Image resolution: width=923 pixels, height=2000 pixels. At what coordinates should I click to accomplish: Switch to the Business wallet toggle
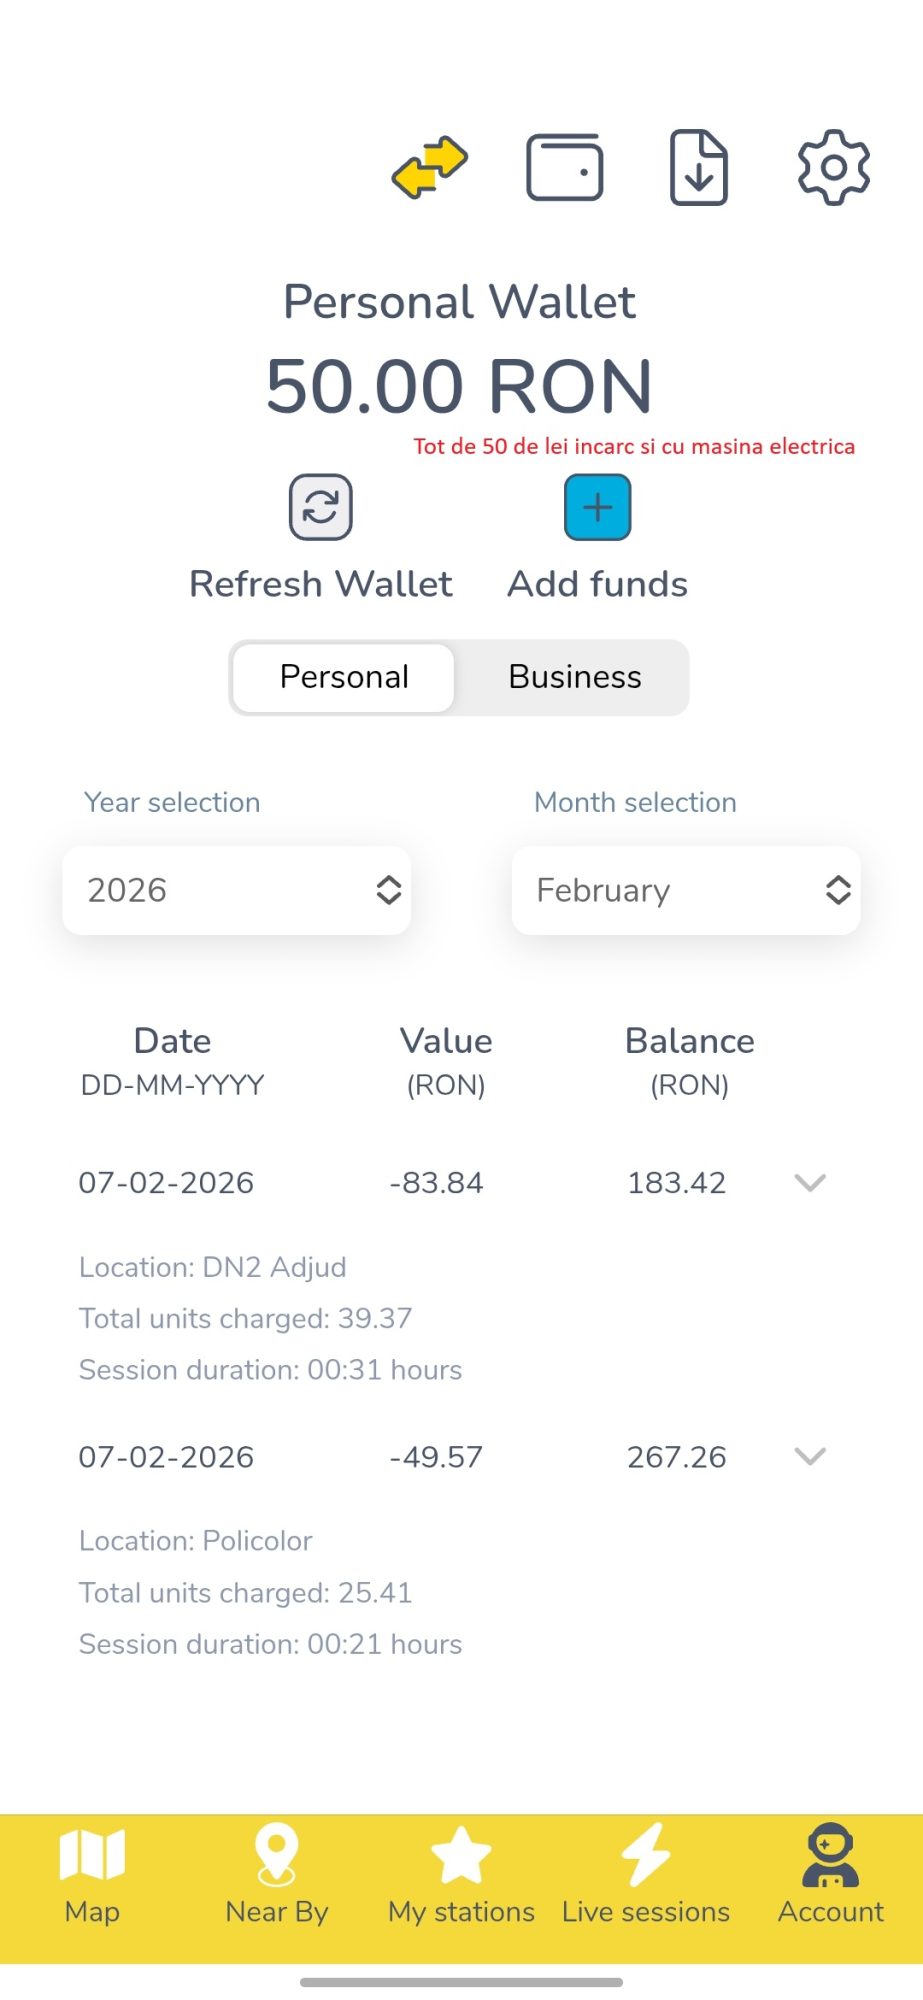click(575, 677)
